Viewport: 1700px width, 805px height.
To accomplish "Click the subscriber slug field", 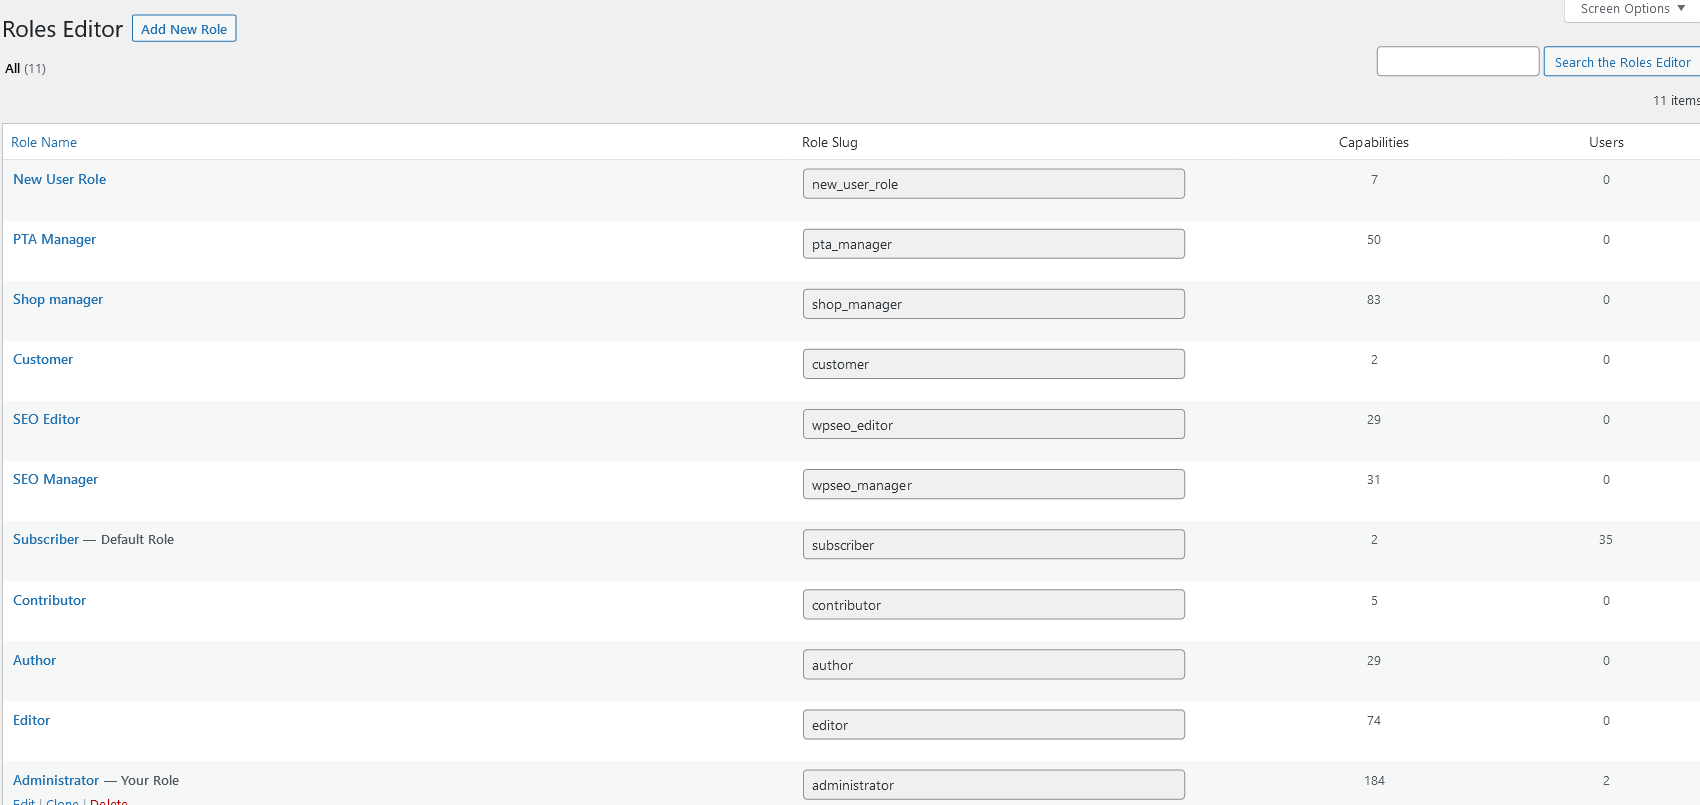I will pyautogui.click(x=994, y=544).
